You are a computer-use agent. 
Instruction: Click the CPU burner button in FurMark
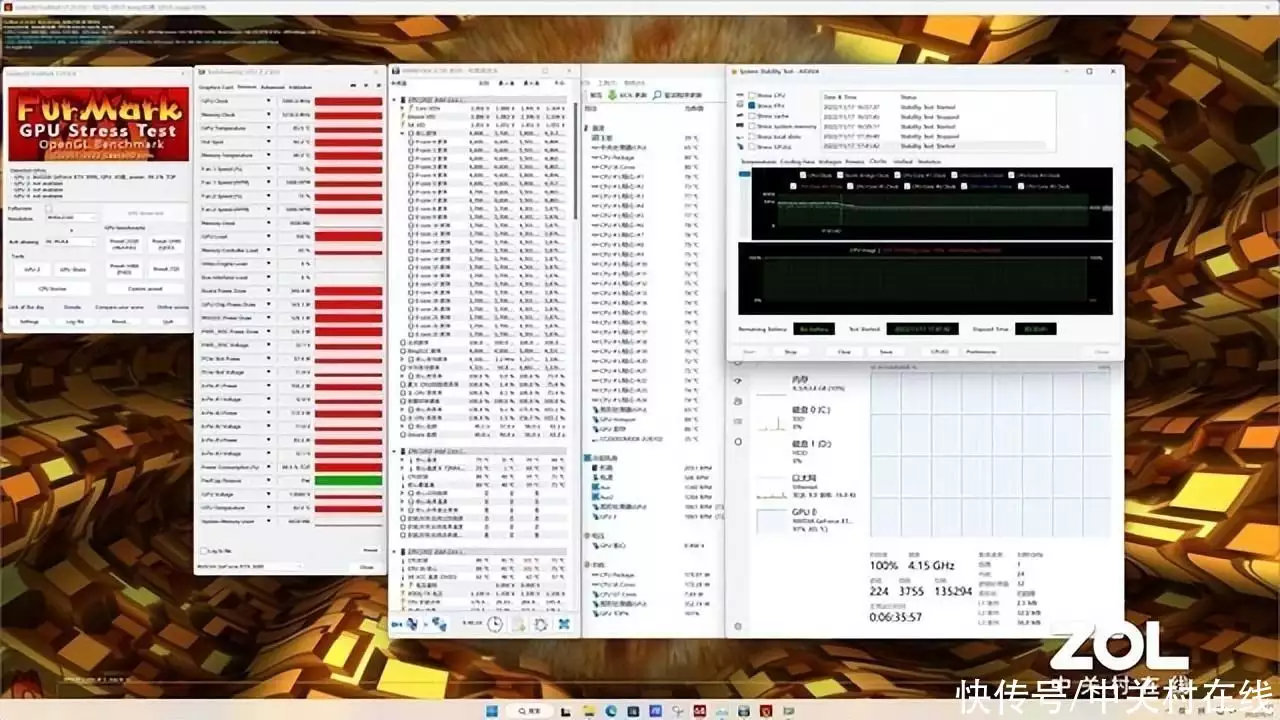tap(51, 288)
